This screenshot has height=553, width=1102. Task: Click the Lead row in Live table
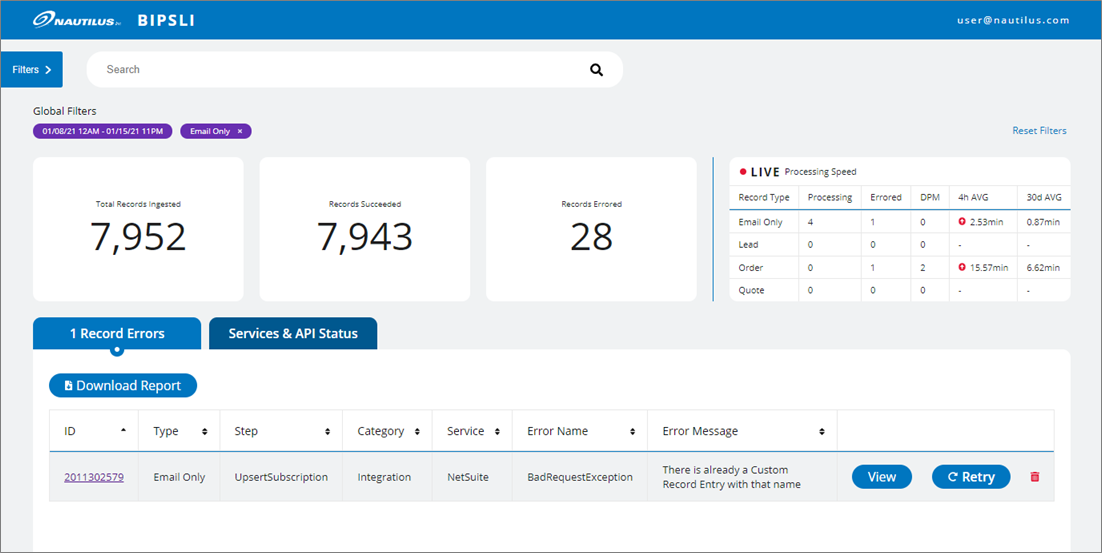[x=900, y=245]
